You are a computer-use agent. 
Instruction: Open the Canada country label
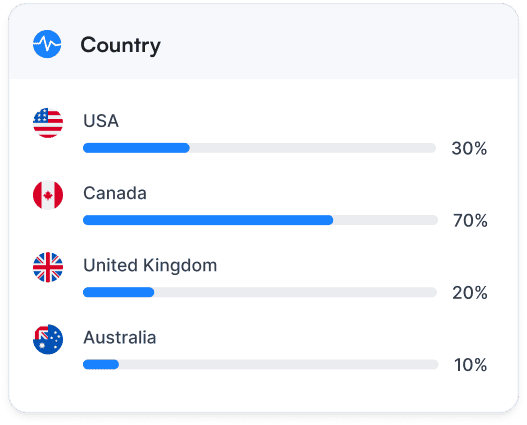[115, 193]
